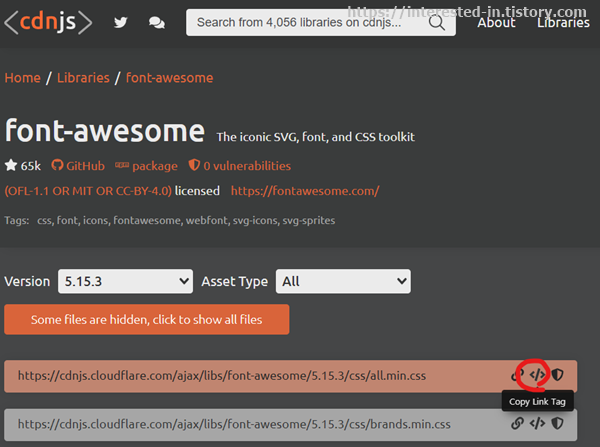Image resolution: width=600 pixels, height=447 pixels.
Task: Click 'Some files are hidden' button
Action: click(x=147, y=319)
